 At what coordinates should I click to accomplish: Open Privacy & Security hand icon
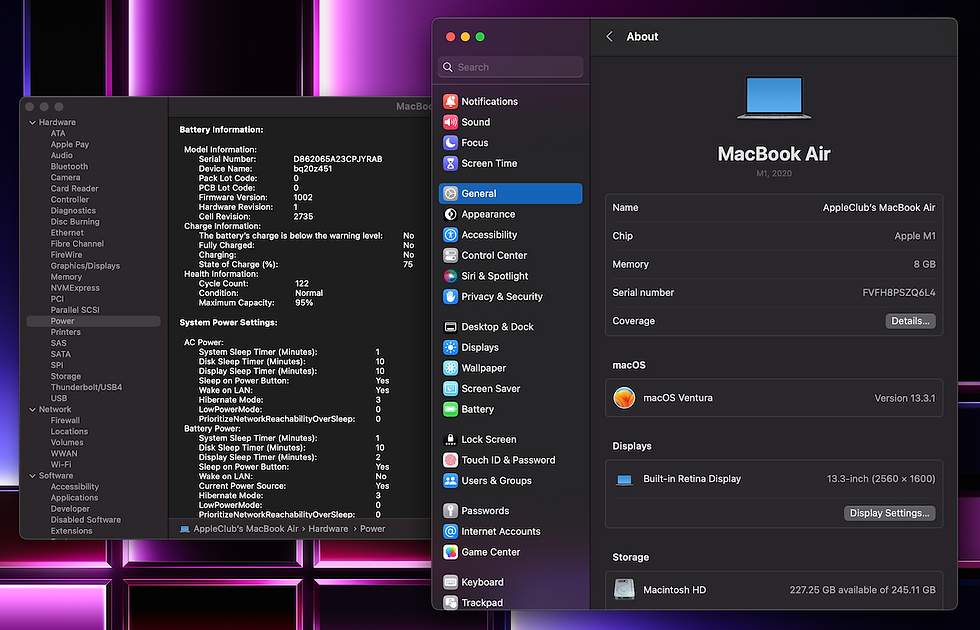coord(450,297)
